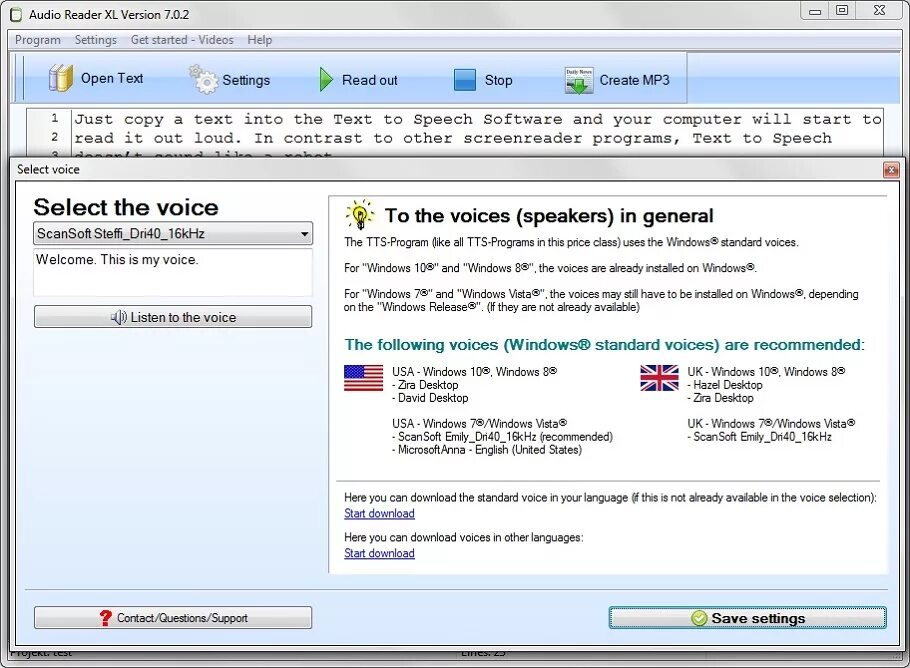The width and height of the screenshot is (910, 668).
Task: Click the first line of text in the main editor
Action: coord(477,119)
